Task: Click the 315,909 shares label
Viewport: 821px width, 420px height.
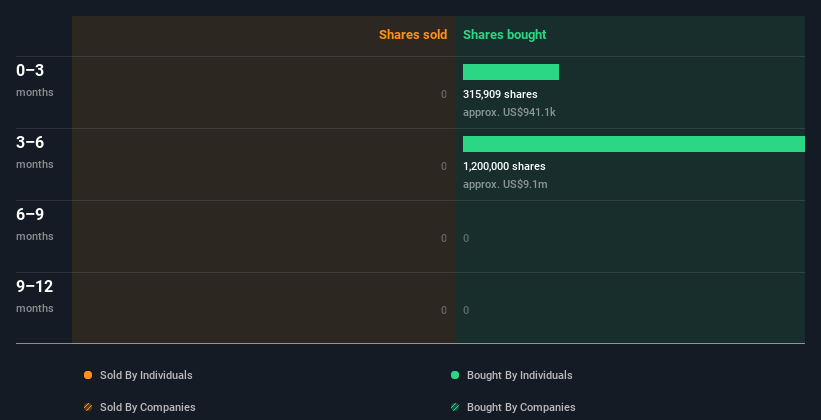Action: coord(500,94)
